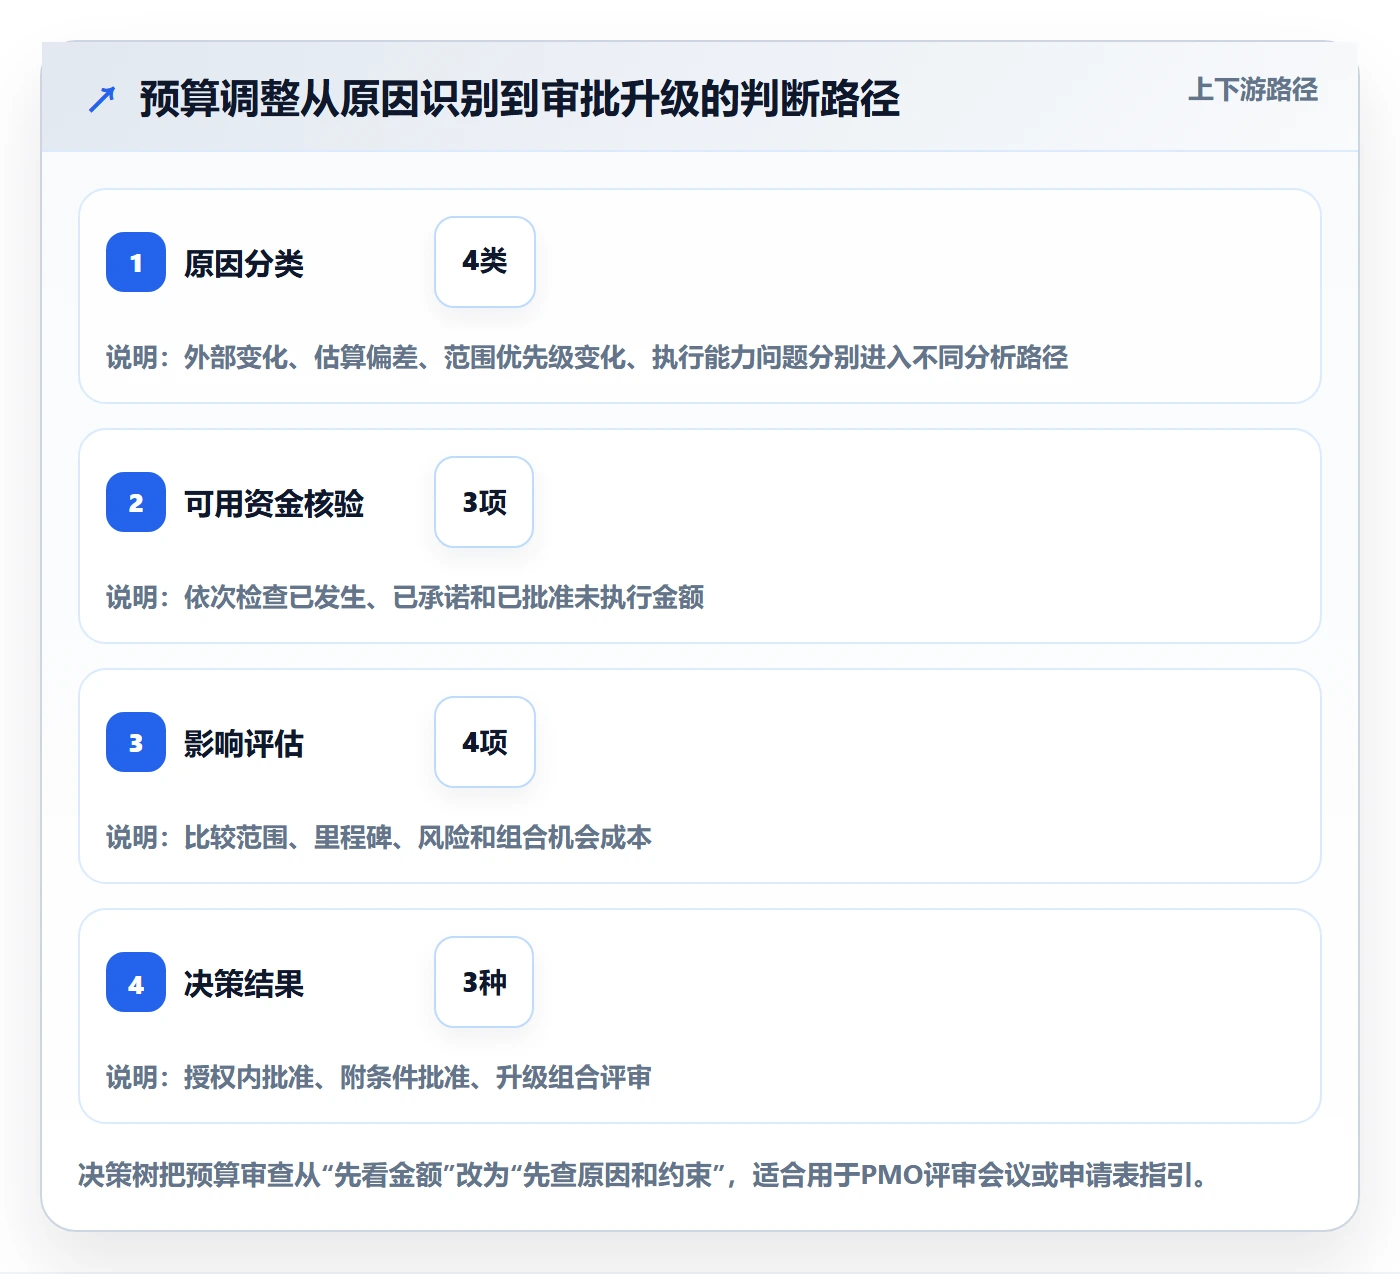1400x1274 pixels.
Task: Click the blue arrow icon beside the title
Action: (101, 99)
